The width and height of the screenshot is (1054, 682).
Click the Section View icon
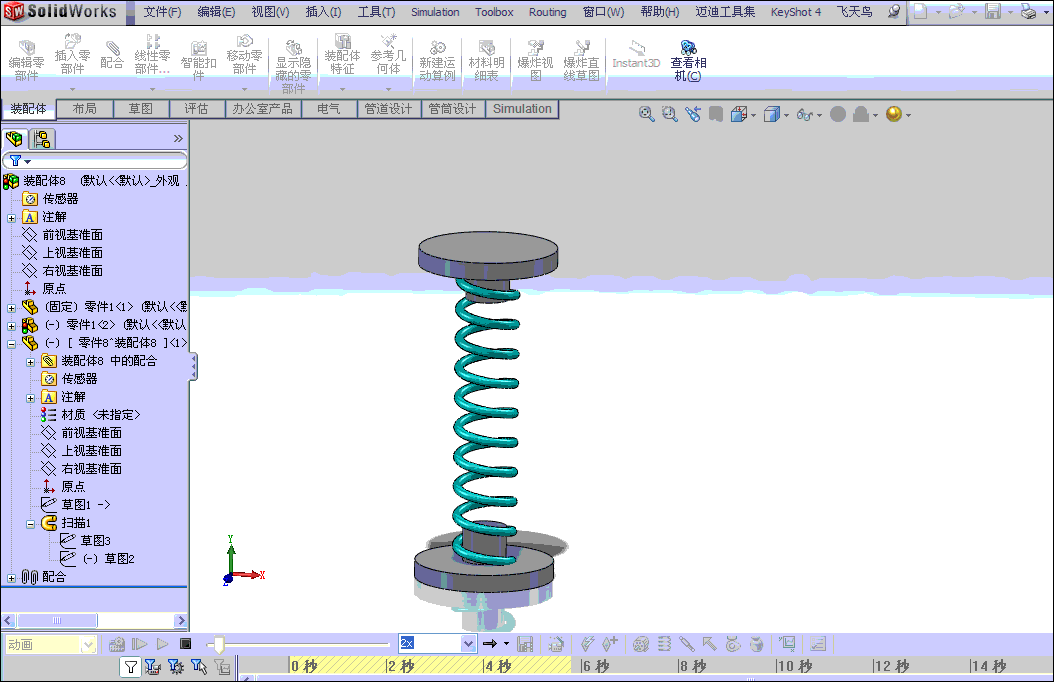716,114
